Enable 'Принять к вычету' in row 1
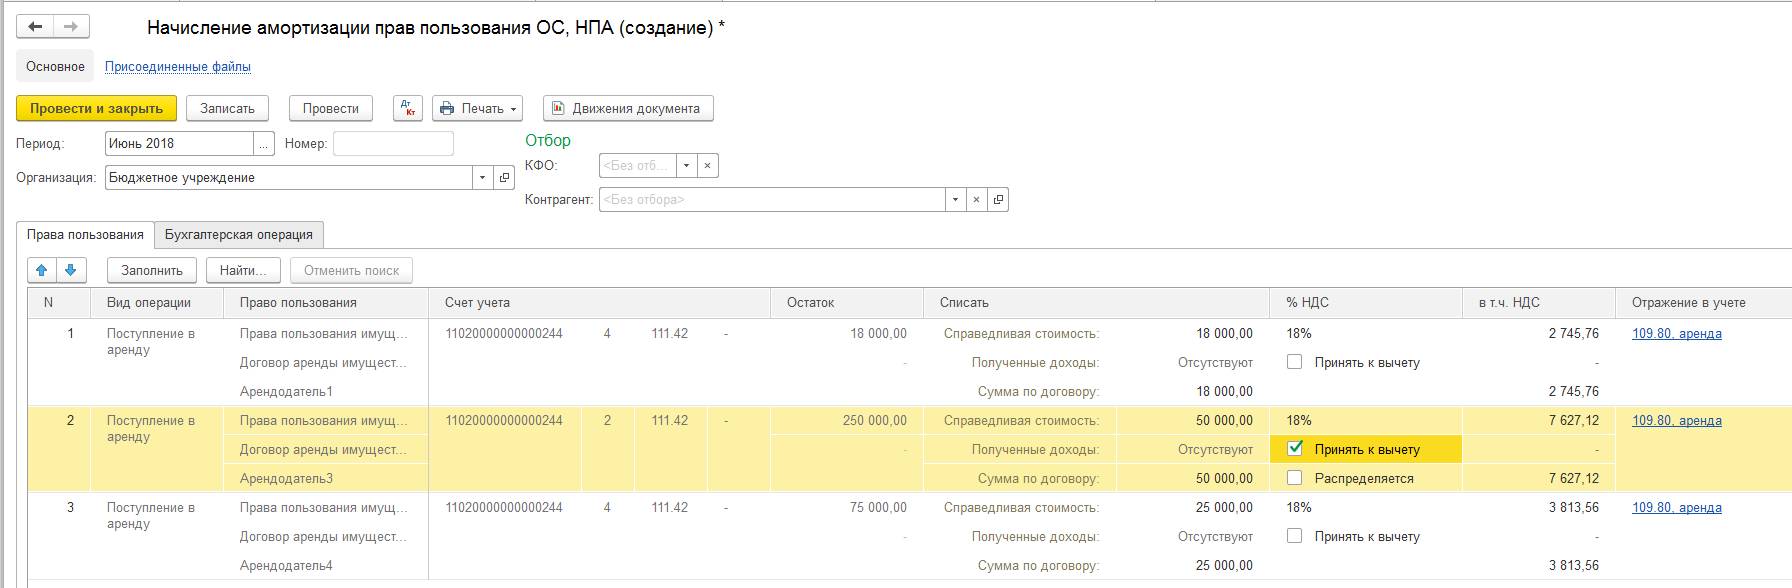This screenshot has width=1792, height=588. coord(1295,362)
